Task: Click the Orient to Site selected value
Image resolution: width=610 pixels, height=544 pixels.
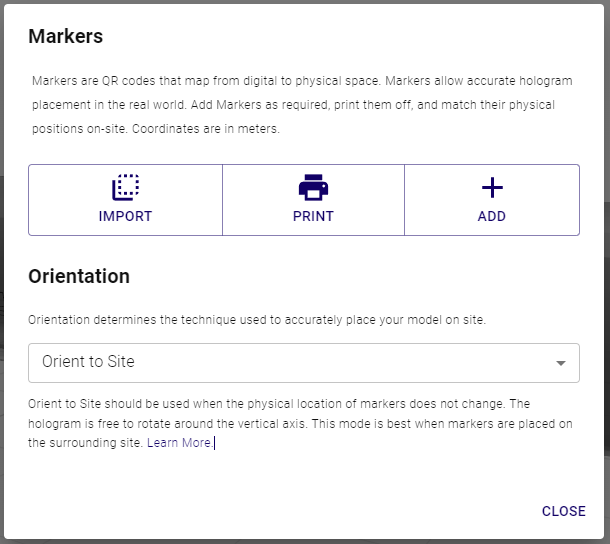Action: pyautogui.click(x=88, y=361)
